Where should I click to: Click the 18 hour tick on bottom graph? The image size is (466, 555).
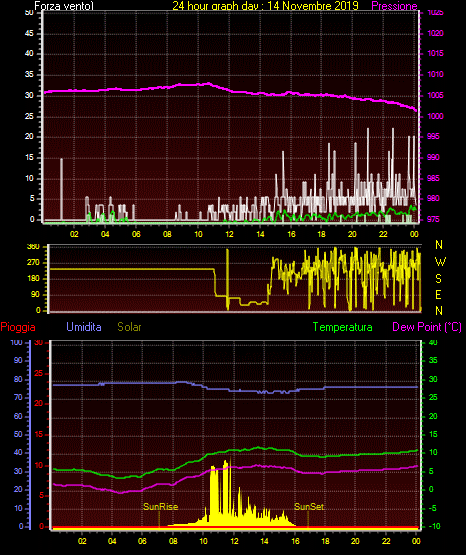pyautogui.click(x=325, y=541)
